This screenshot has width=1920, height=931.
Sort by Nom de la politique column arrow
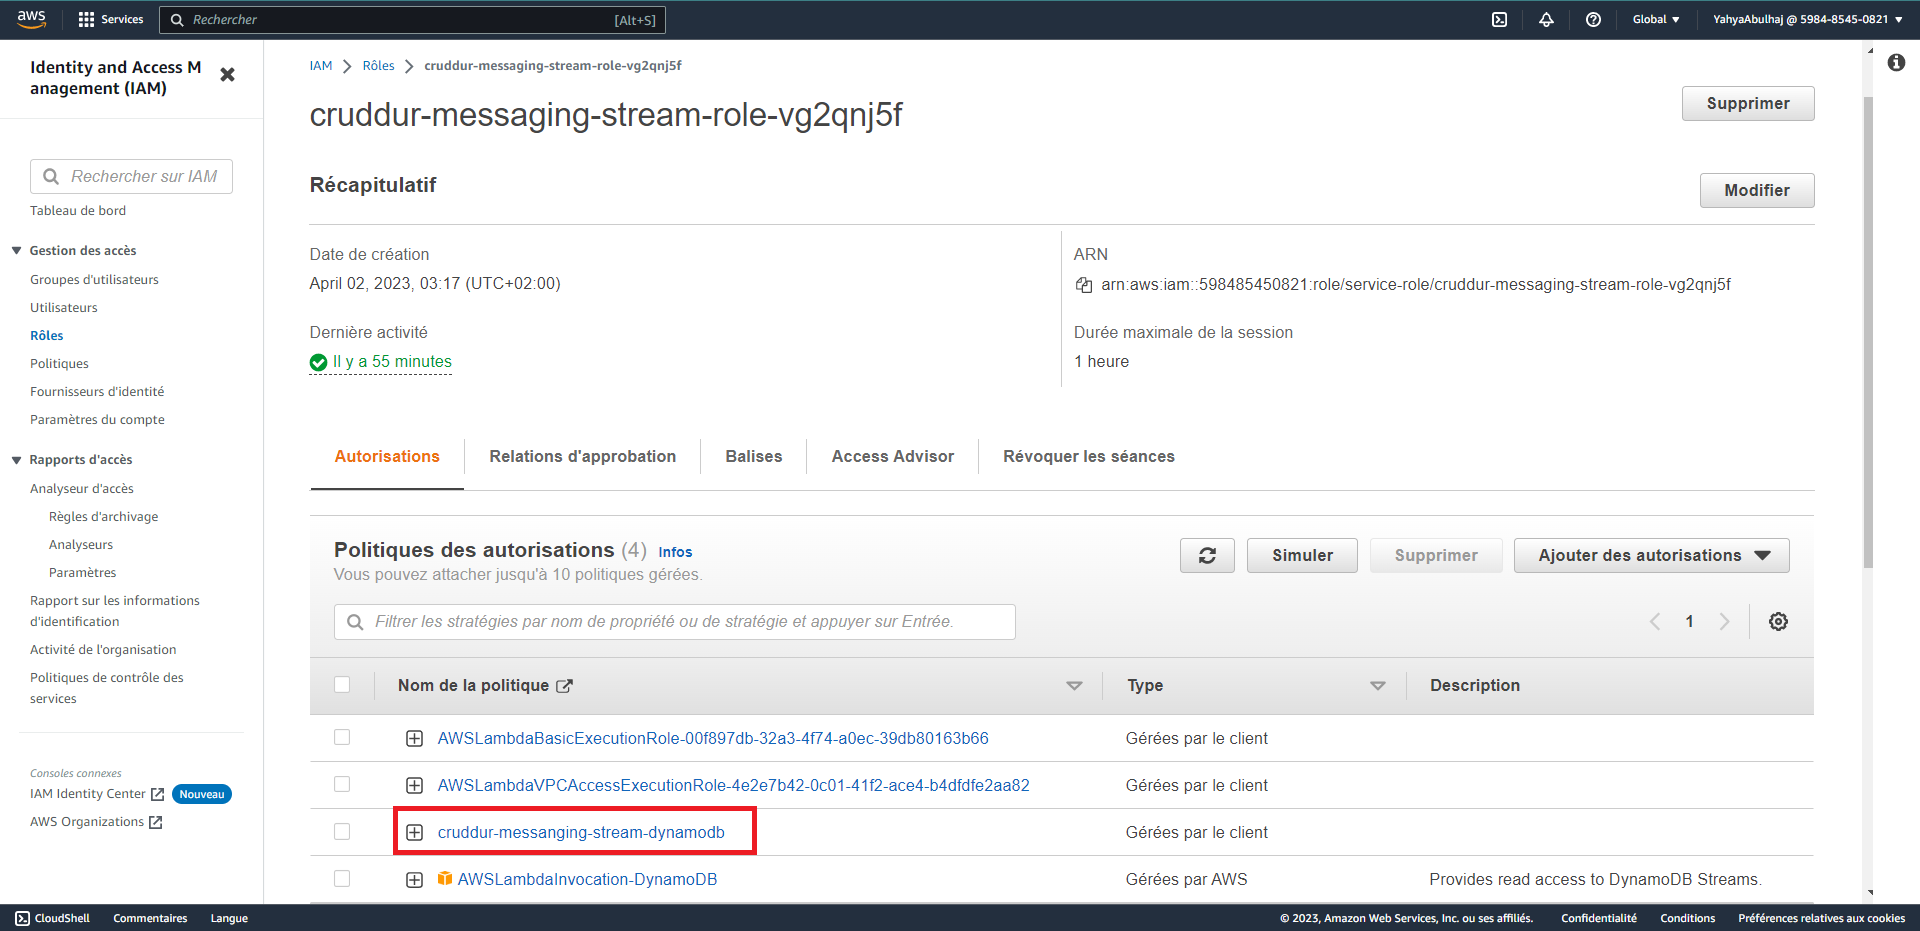click(1074, 686)
